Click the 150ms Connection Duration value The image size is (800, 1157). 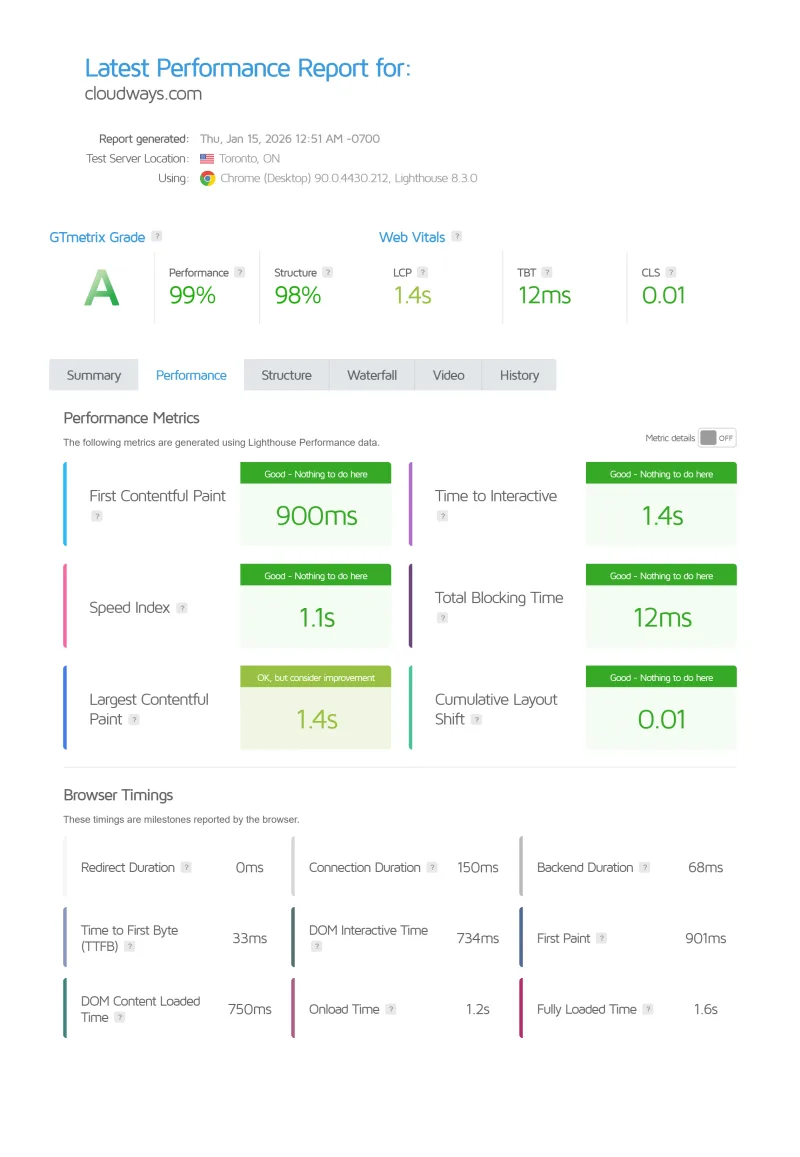pos(477,868)
